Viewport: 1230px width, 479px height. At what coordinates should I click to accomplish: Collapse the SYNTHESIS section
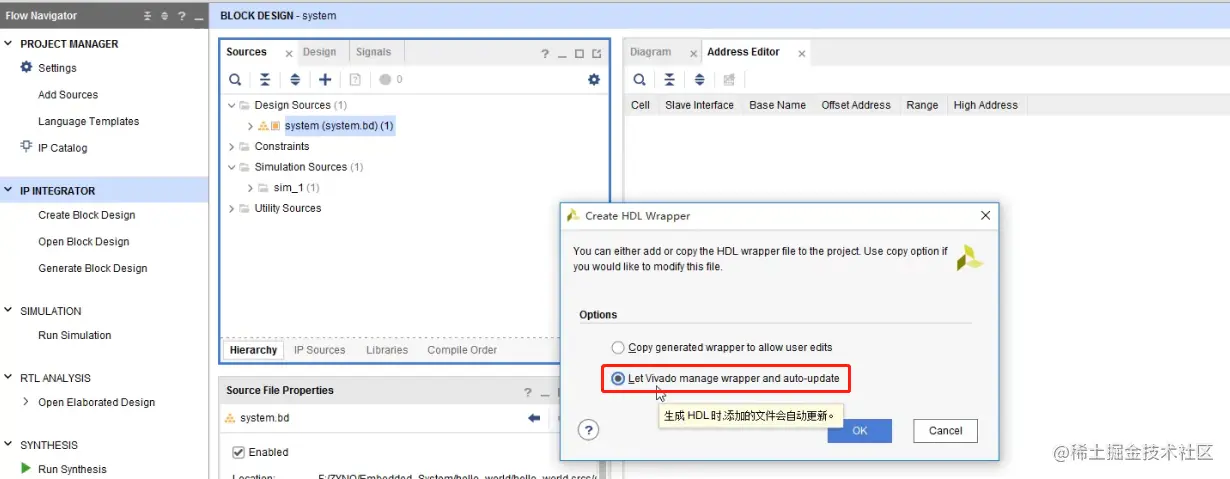point(9,445)
